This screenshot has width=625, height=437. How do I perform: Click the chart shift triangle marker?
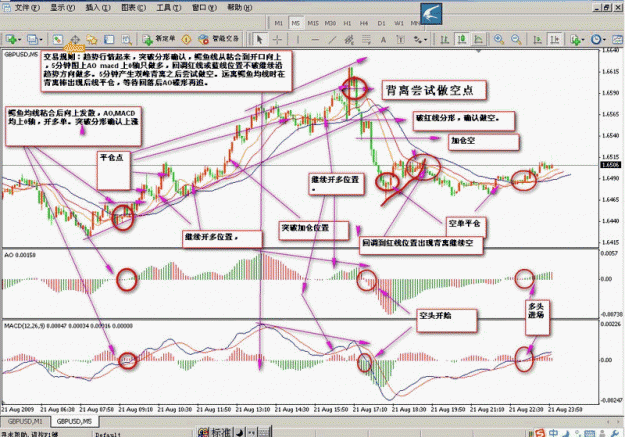click(x=478, y=51)
